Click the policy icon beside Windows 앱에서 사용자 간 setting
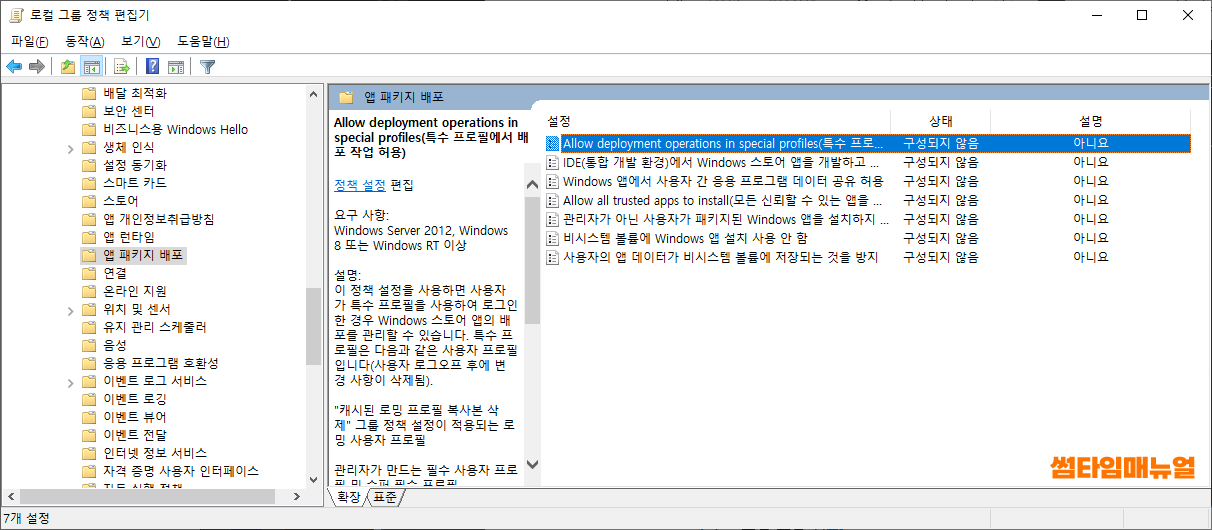The image size is (1212, 530). point(553,181)
